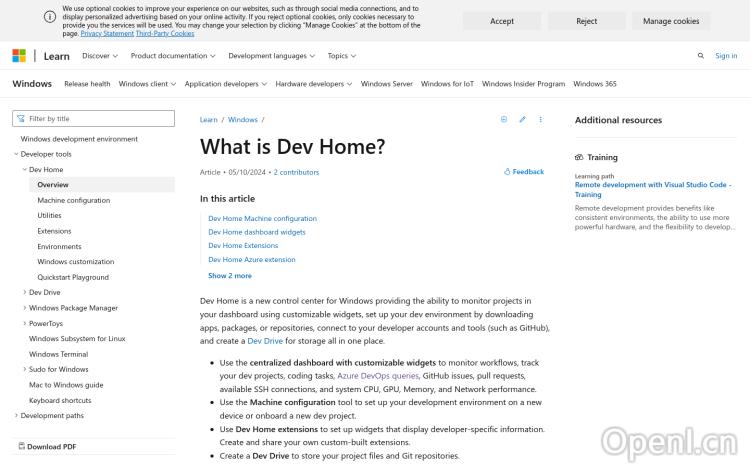Expand the Windows Package Manager node
750x468 pixels.
click(24, 308)
